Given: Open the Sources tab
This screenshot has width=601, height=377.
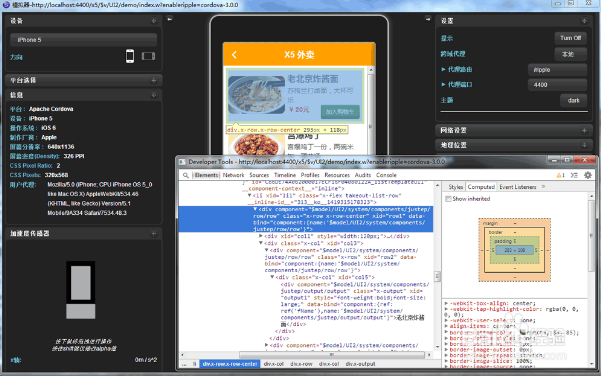Looking at the screenshot, I should [x=259, y=175].
